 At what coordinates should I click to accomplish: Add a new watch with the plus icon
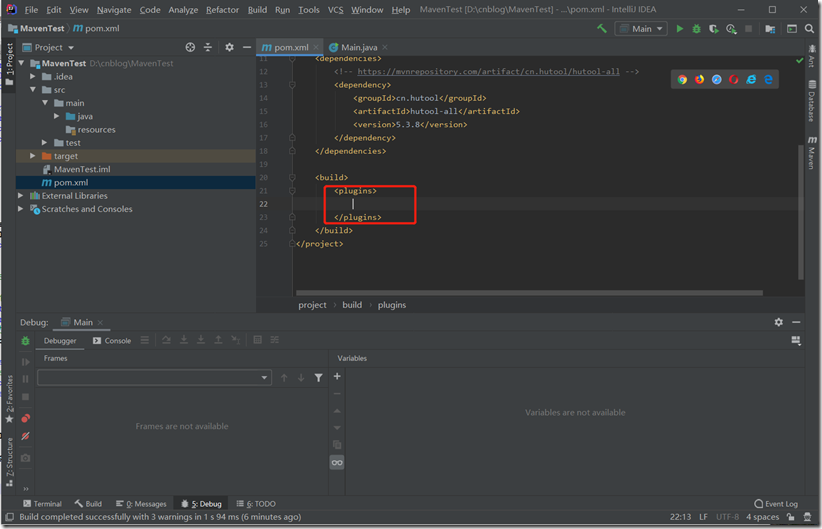tap(337, 376)
